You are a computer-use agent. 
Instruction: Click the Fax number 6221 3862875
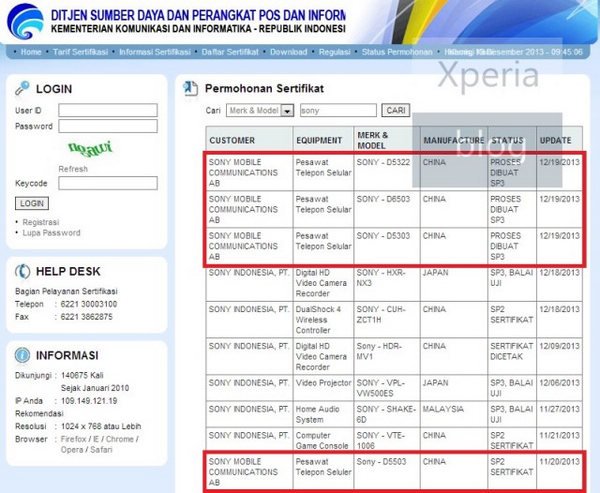86,317
